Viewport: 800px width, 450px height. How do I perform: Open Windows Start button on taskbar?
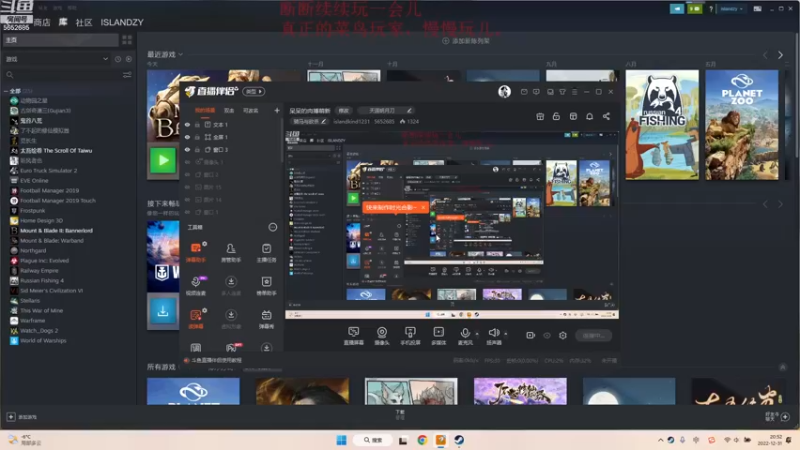click(x=341, y=440)
